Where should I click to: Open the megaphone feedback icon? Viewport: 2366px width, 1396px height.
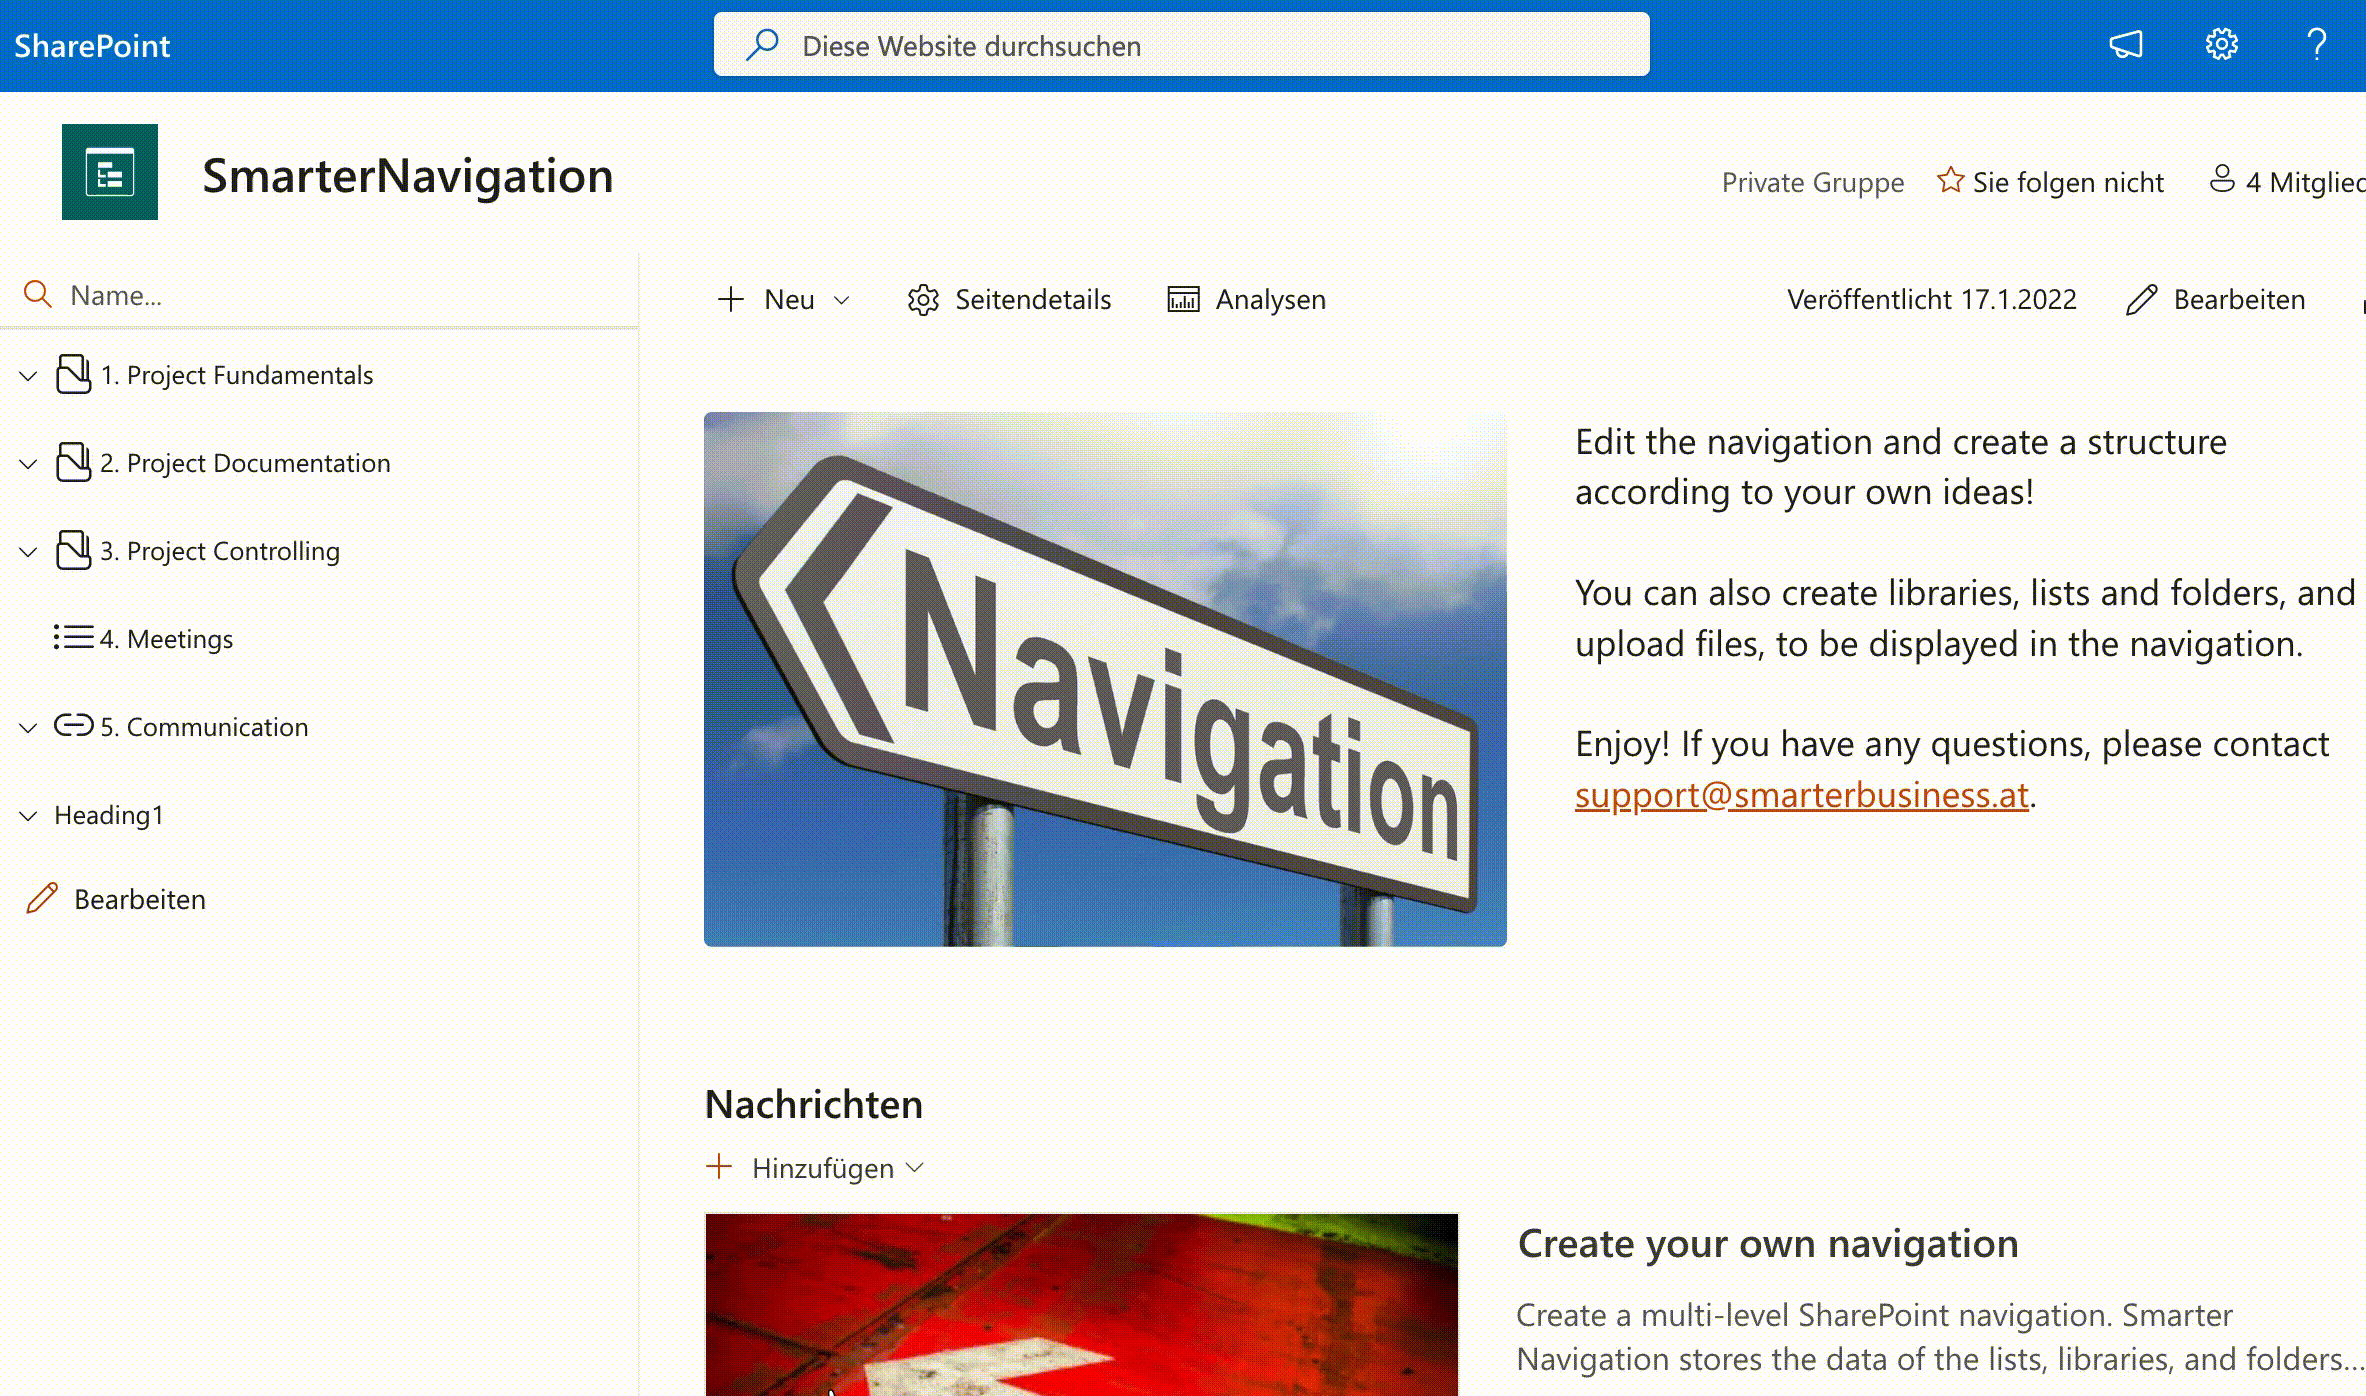[x=2126, y=45]
